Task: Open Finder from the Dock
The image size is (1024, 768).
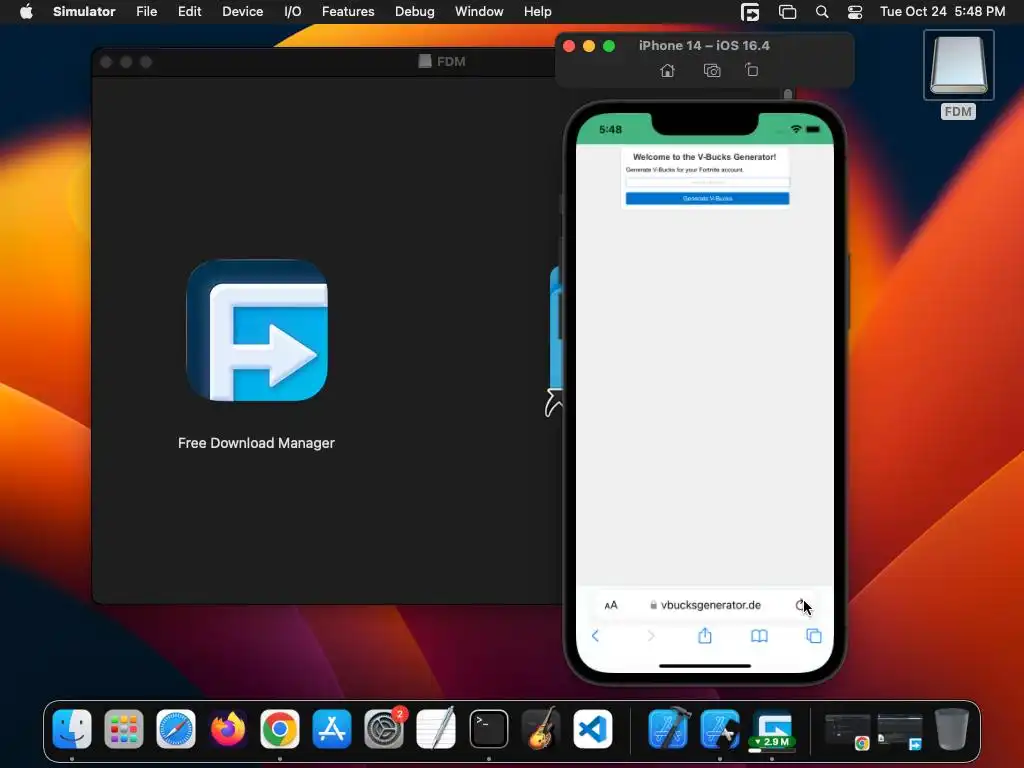Action: coord(72,729)
